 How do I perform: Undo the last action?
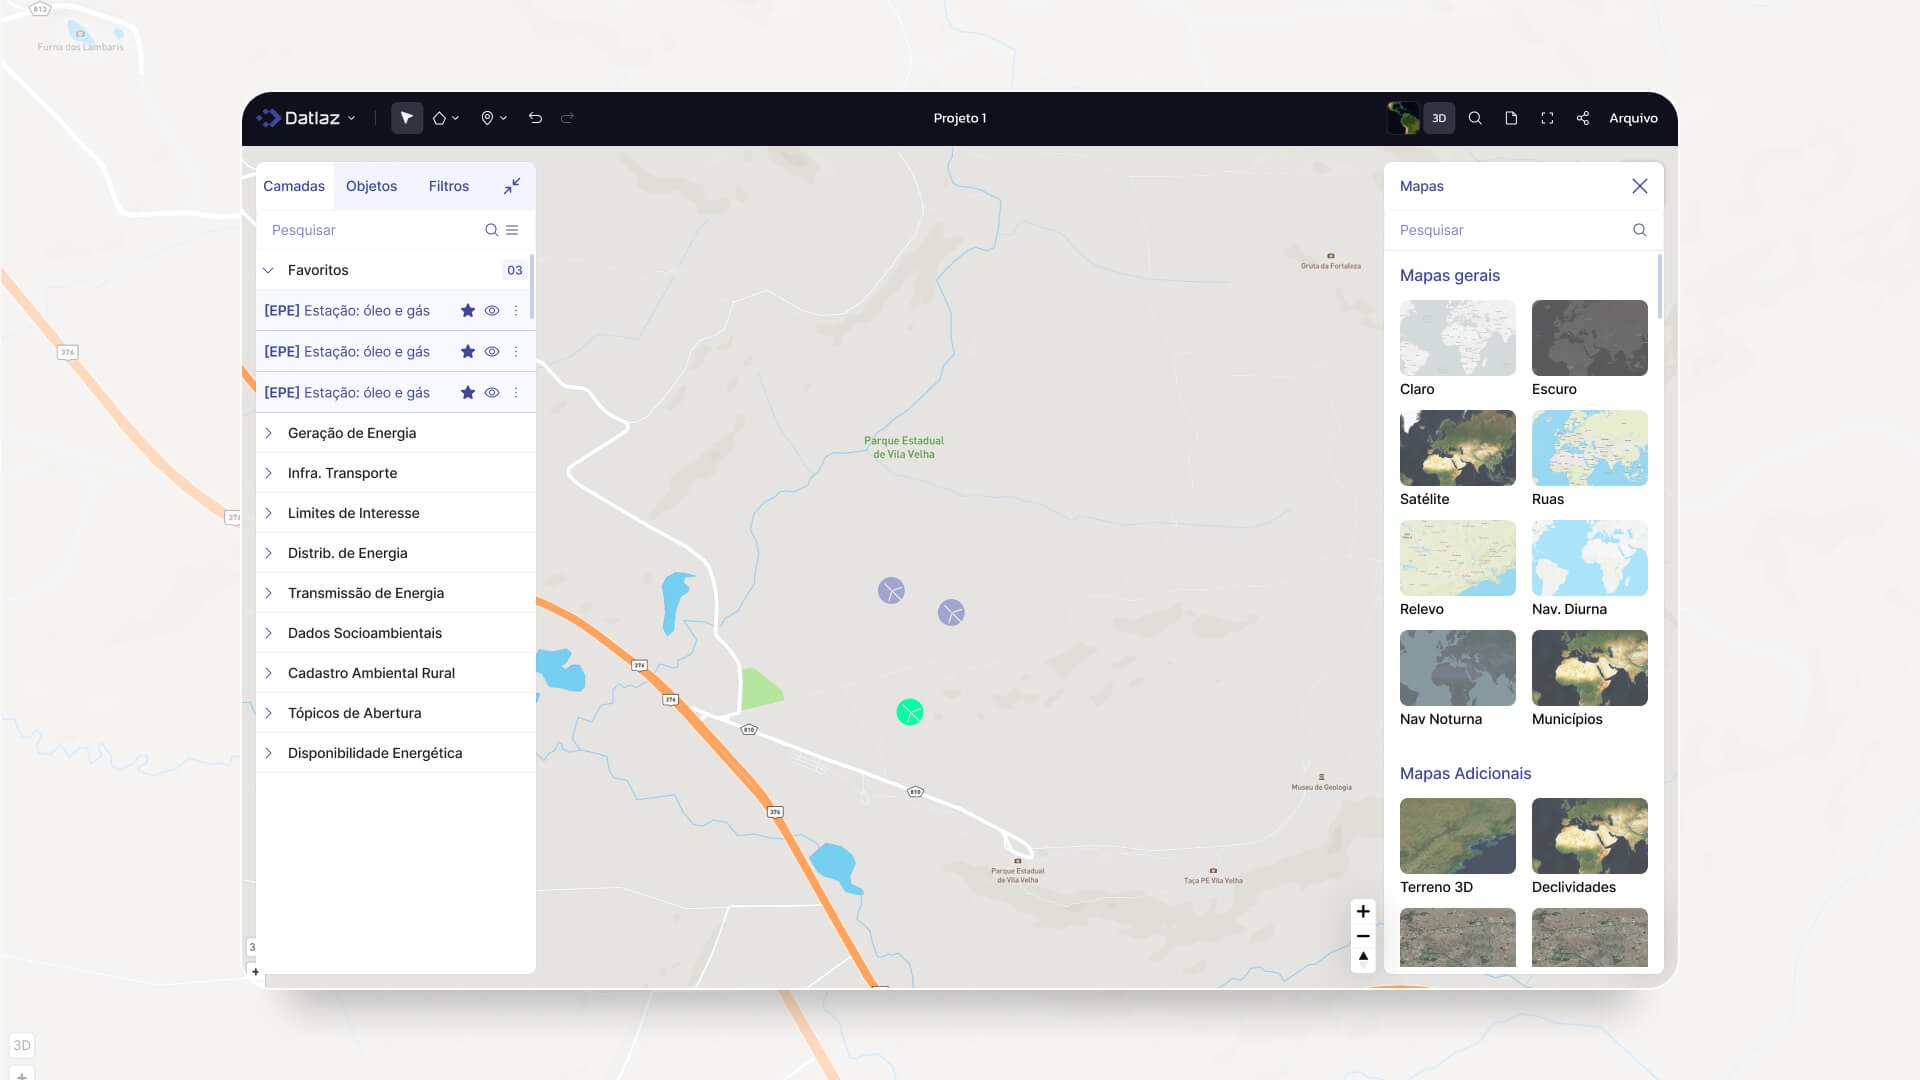(535, 118)
